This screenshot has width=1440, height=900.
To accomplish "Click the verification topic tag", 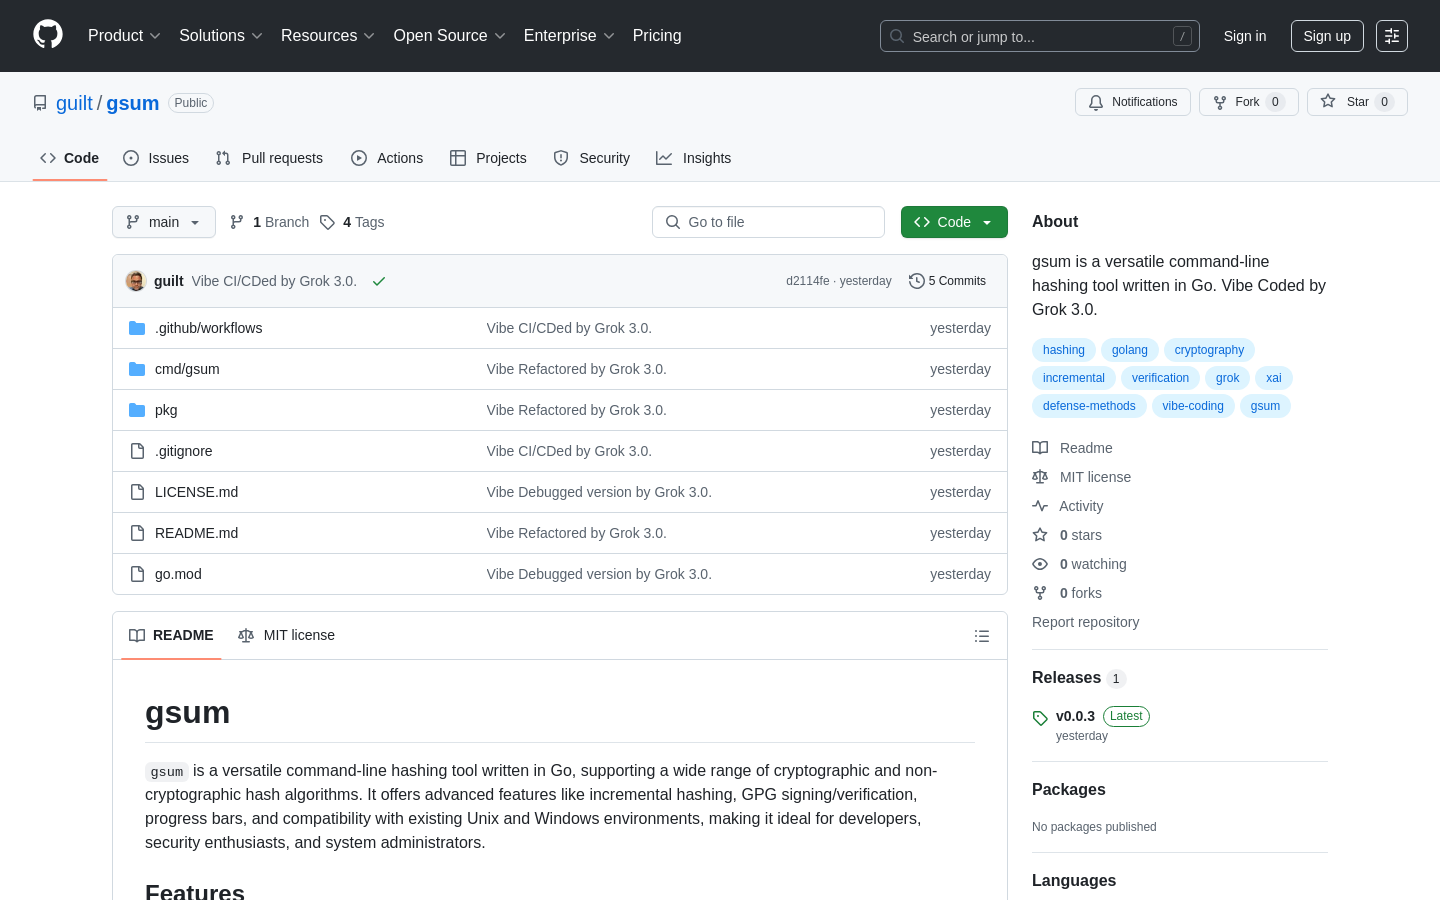I will pos(1160,378).
